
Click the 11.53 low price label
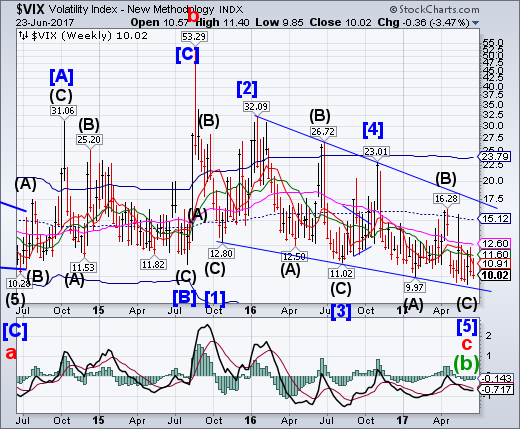(83, 267)
